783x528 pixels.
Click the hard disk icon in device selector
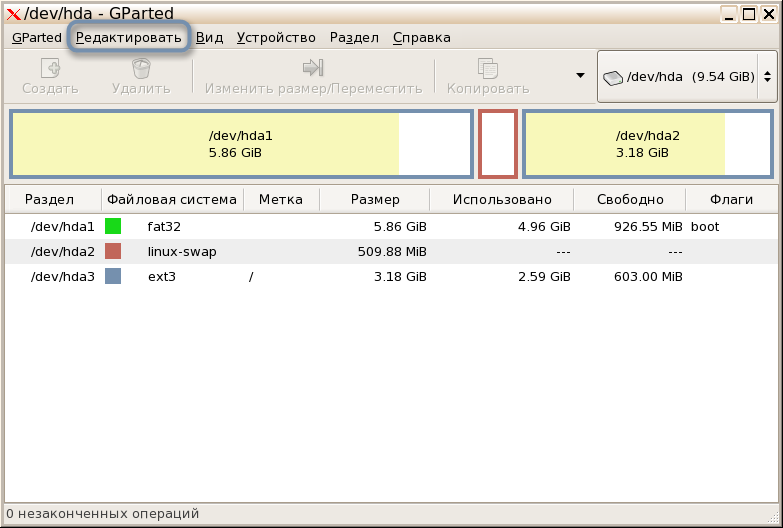(x=612, y=77)
